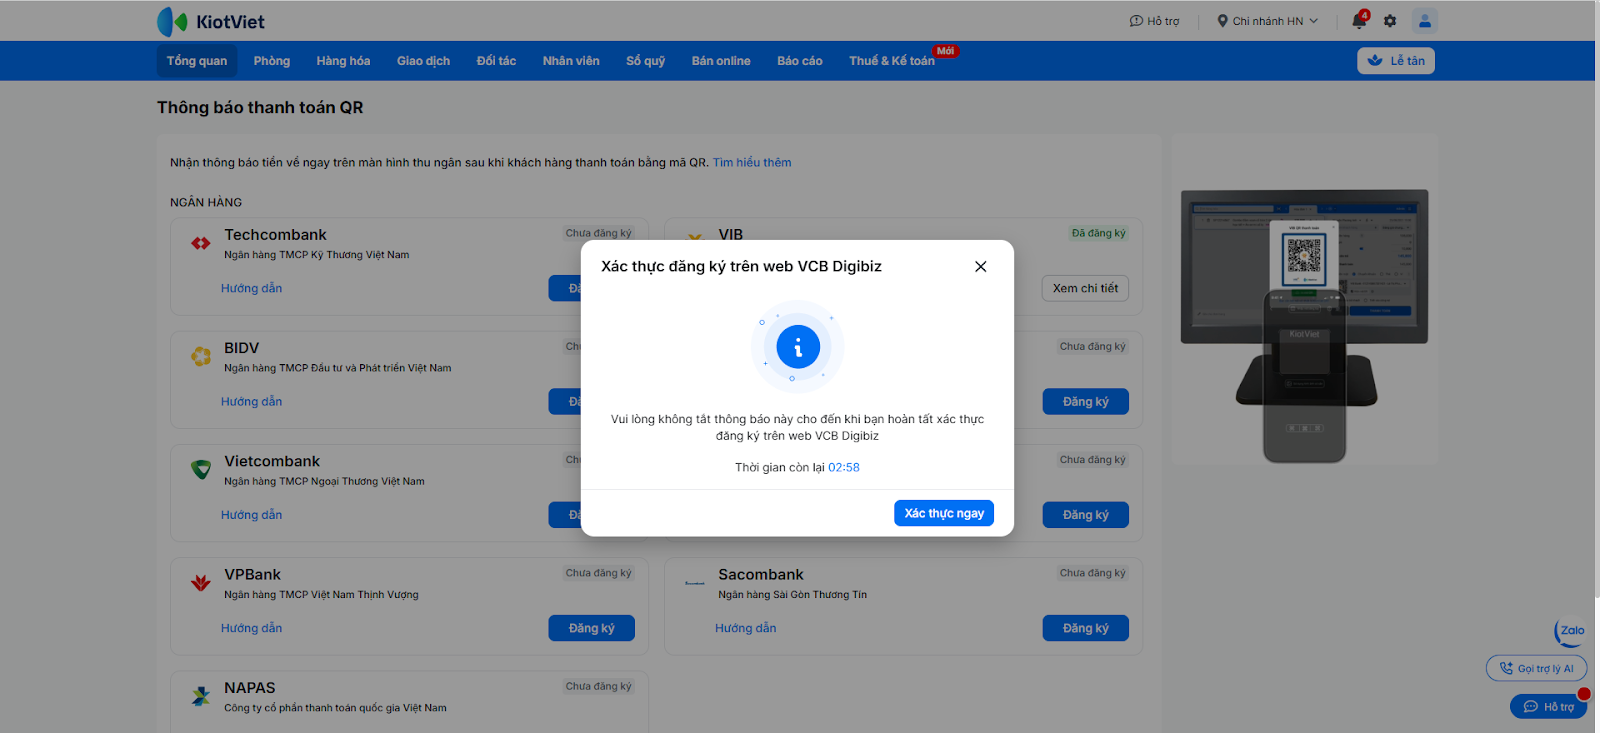Click the branch location pin icon
The image size is (1600, 733).
(x=1222, y=21)
